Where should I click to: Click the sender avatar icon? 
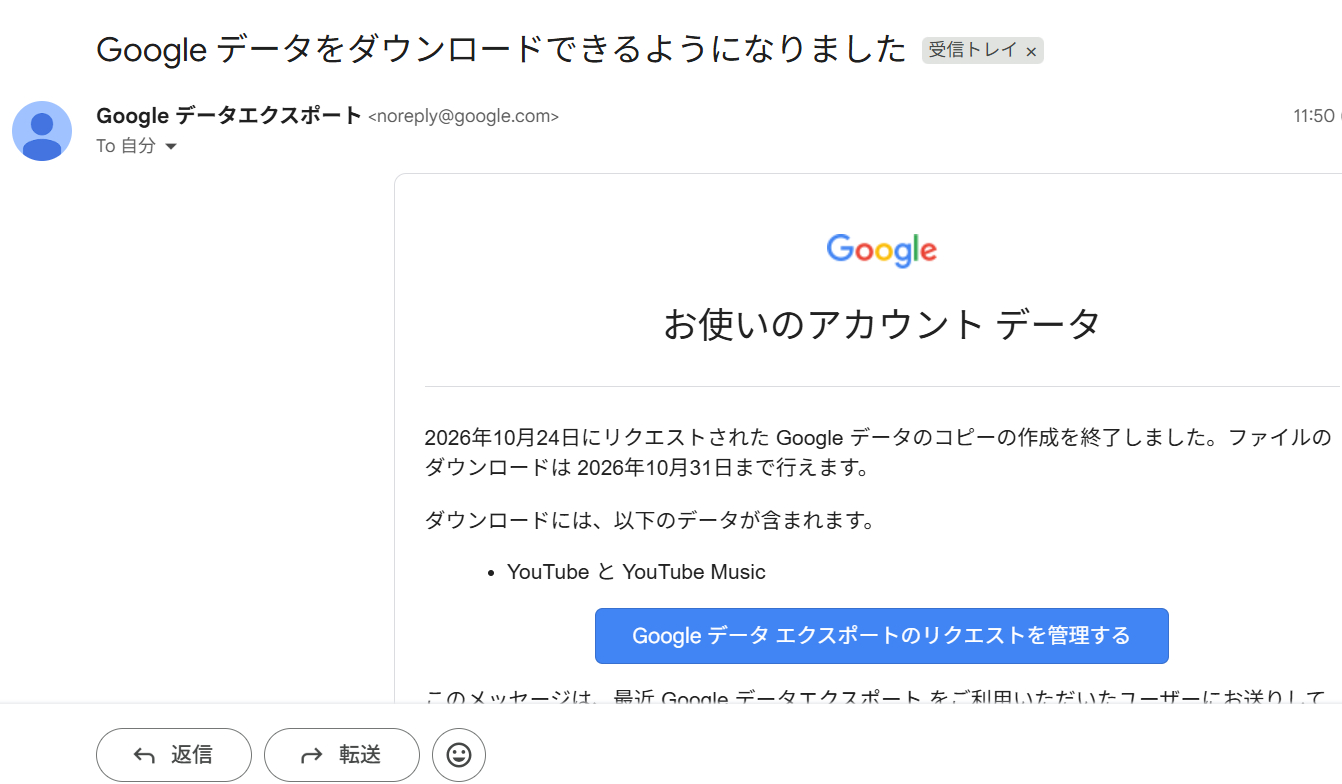pyautogui.click(x=42, y=131)
